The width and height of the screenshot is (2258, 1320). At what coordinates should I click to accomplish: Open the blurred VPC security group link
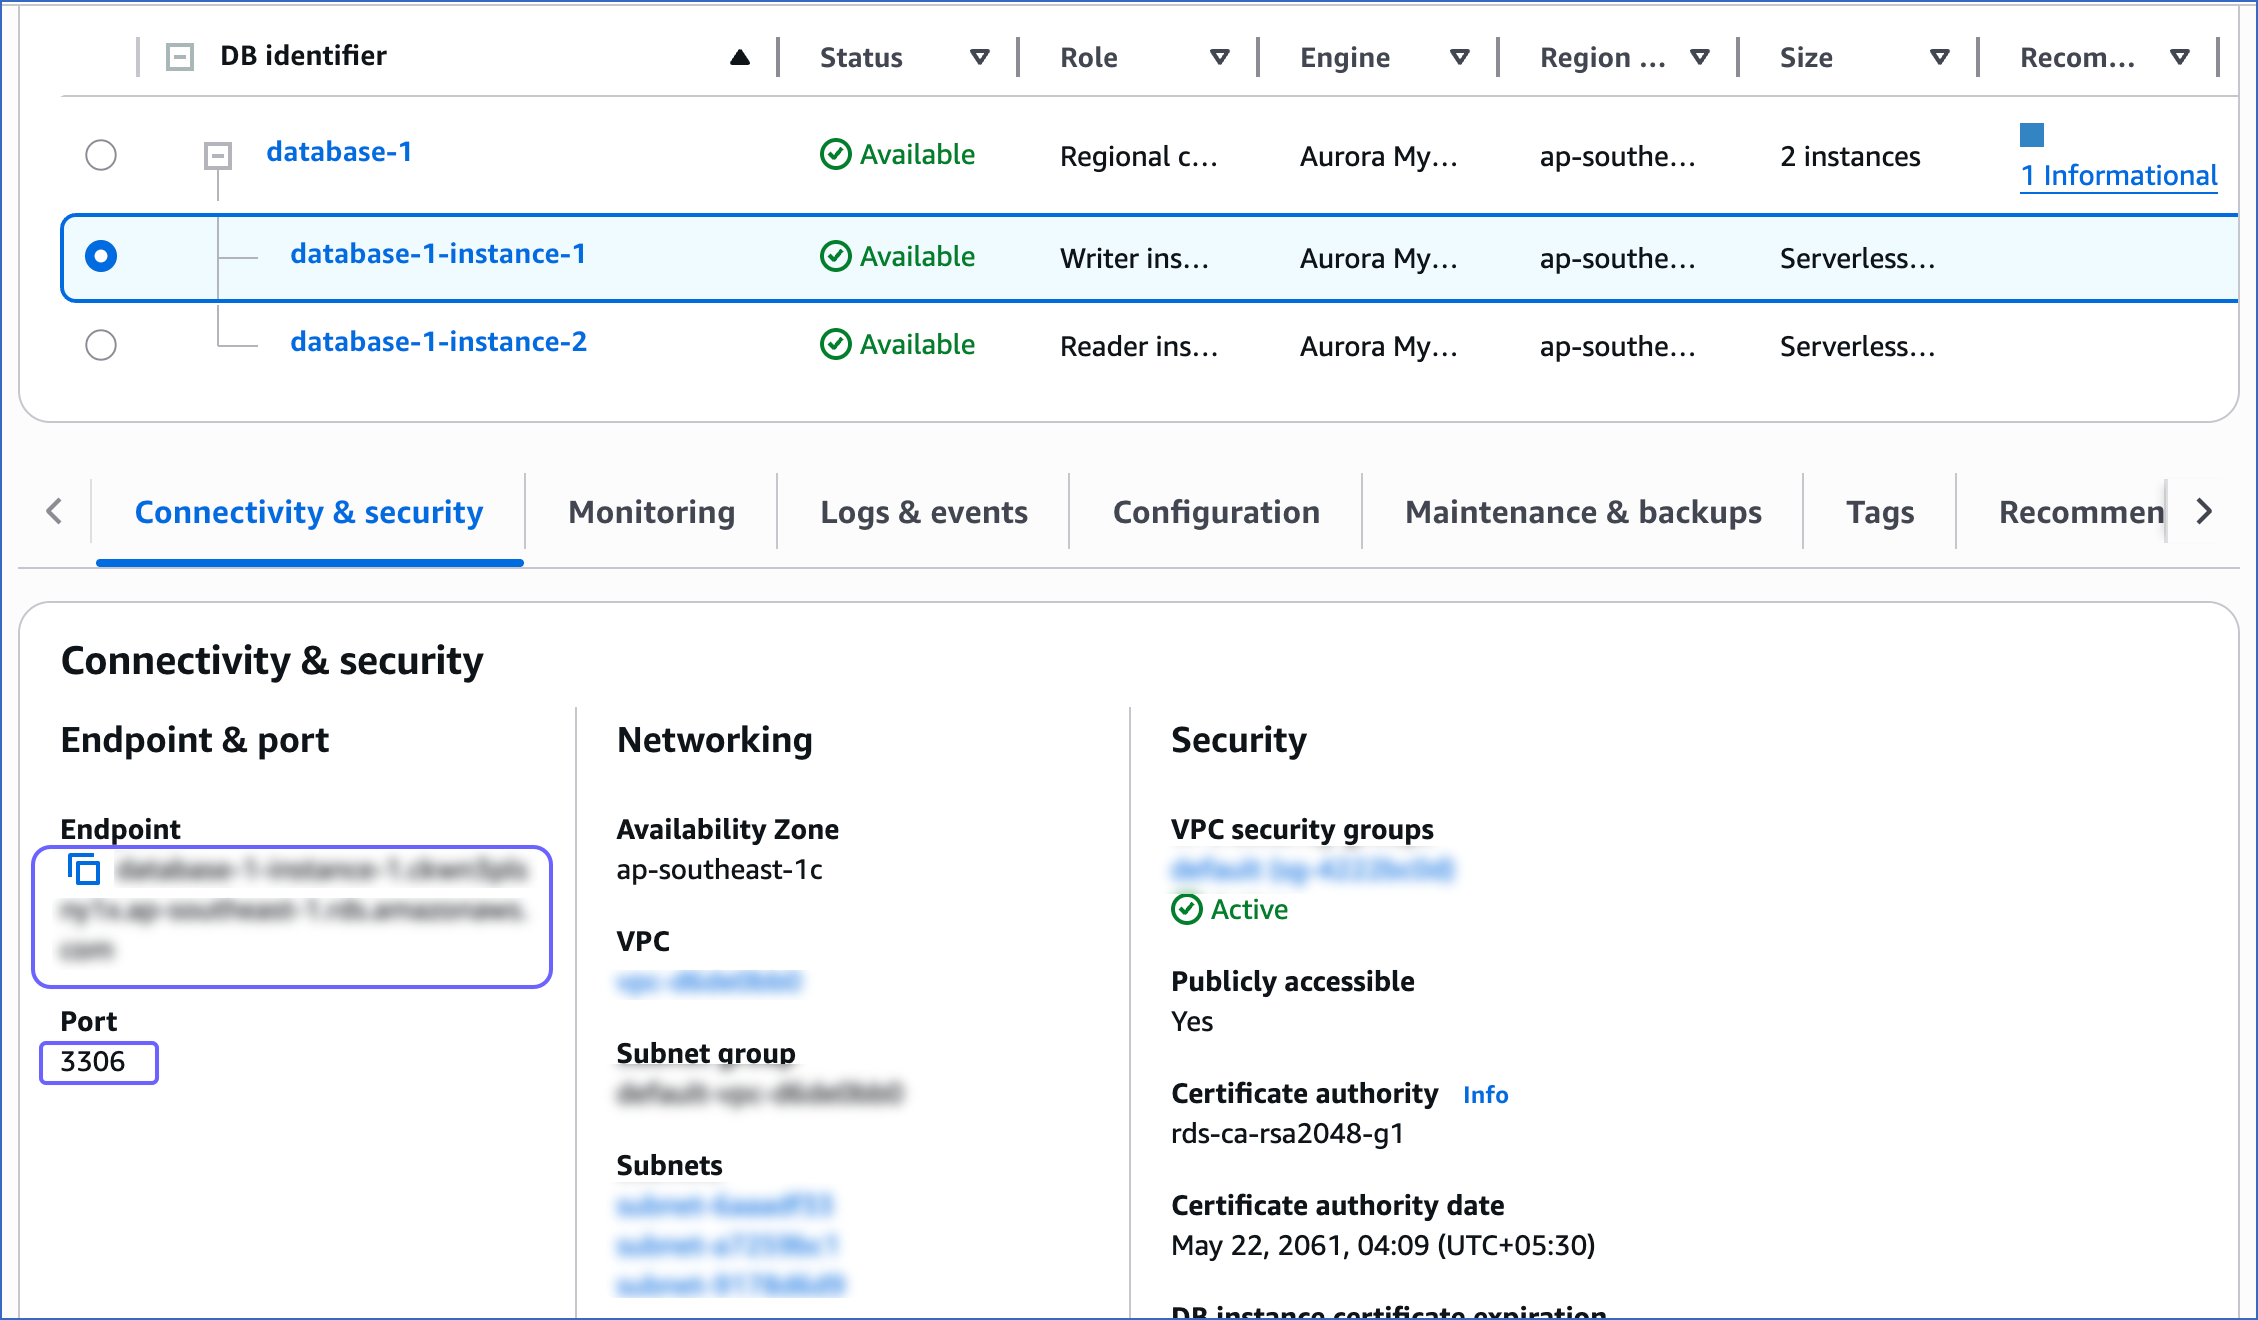pyautogui.click(x=1312, y=870)
